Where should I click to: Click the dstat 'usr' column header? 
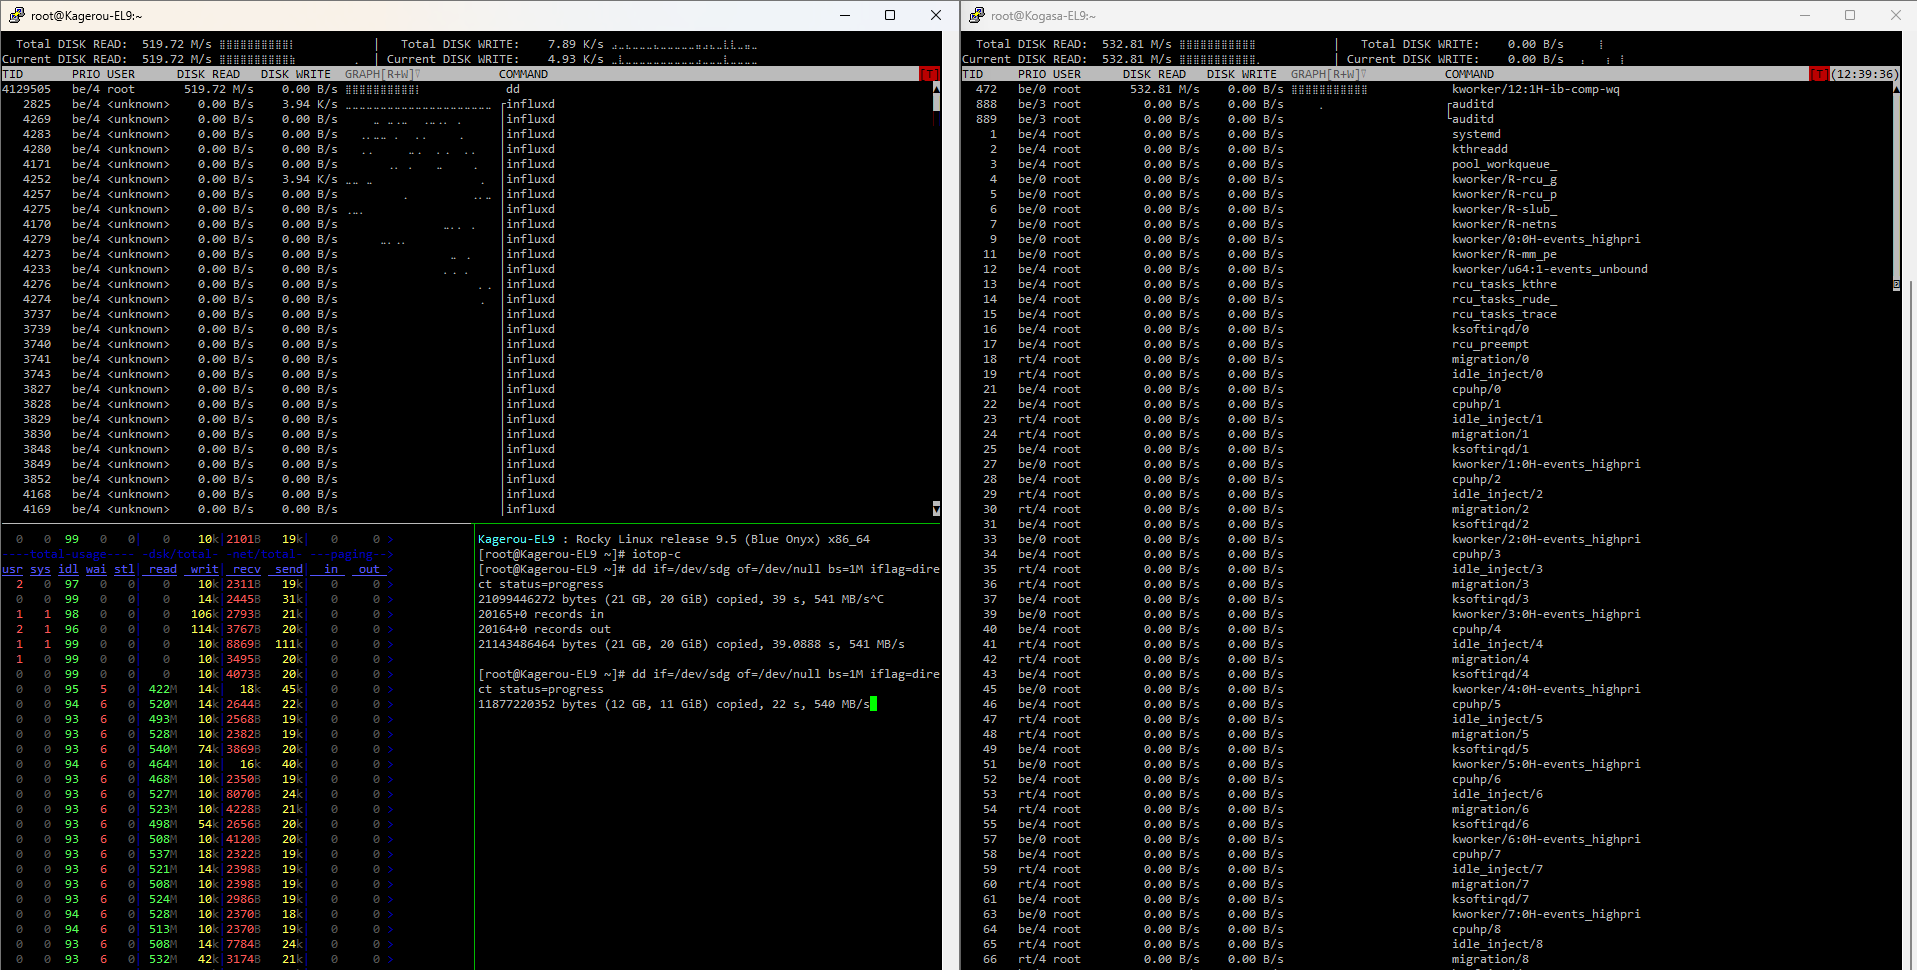click(12, 569)
